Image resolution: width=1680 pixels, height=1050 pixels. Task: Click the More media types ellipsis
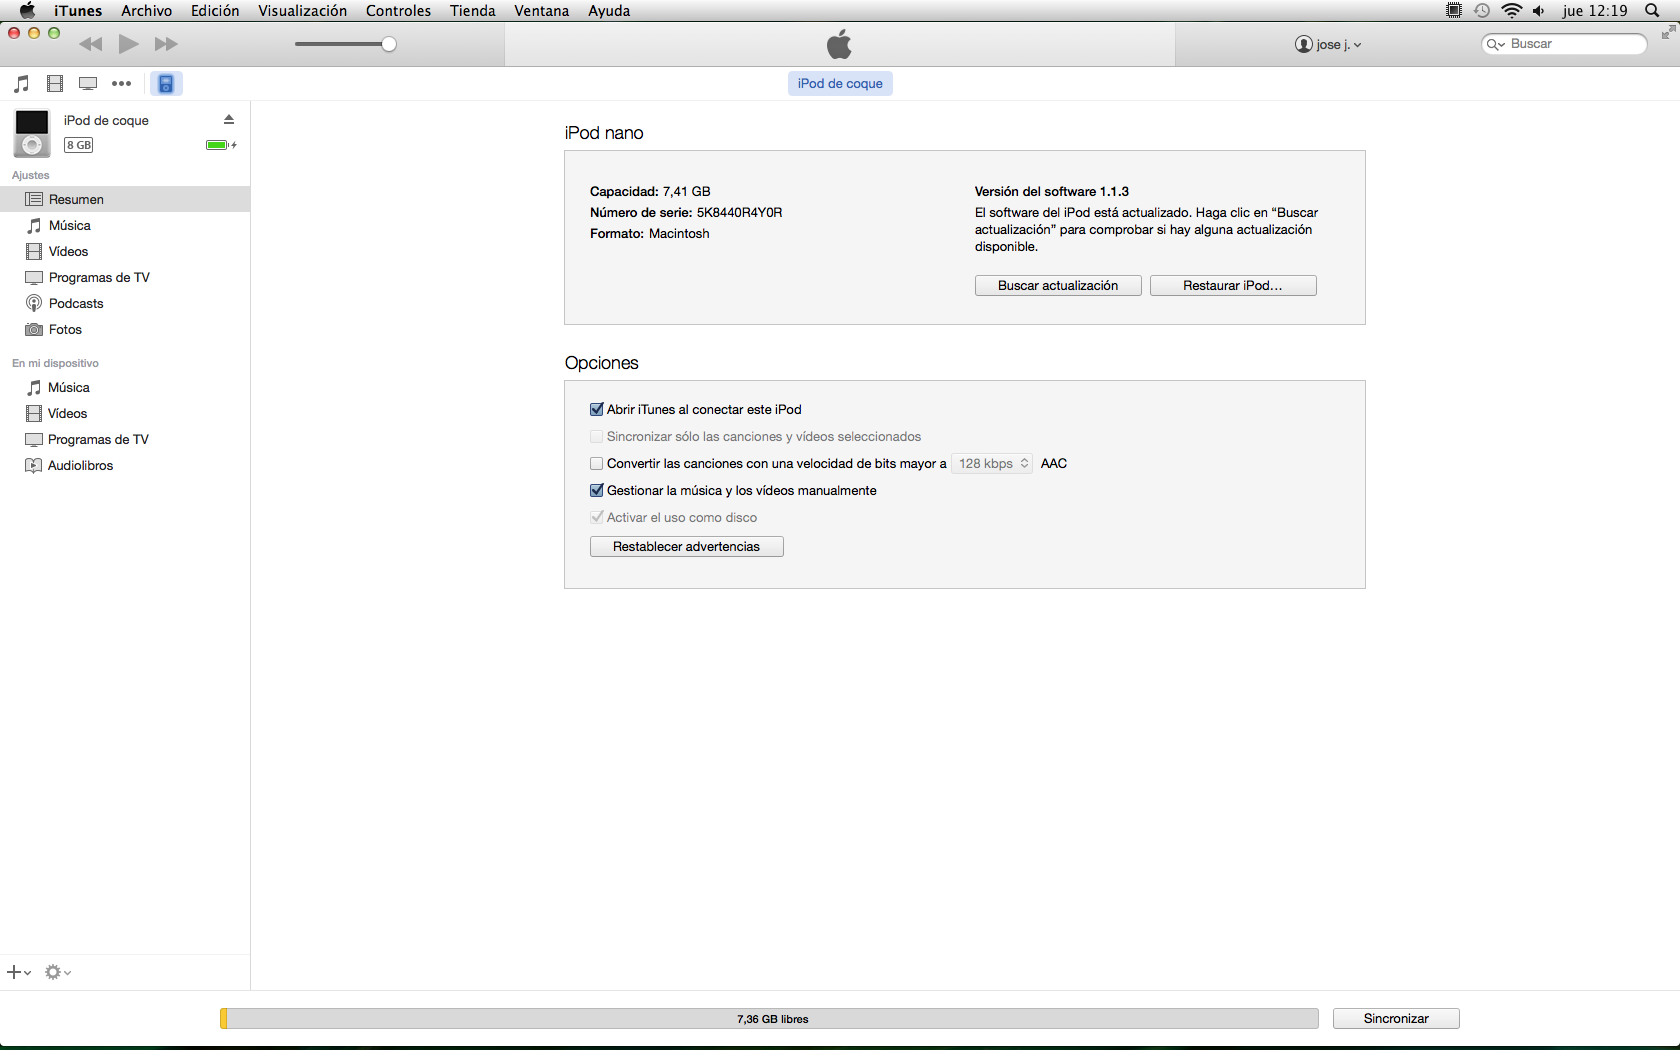click(122, 84)
